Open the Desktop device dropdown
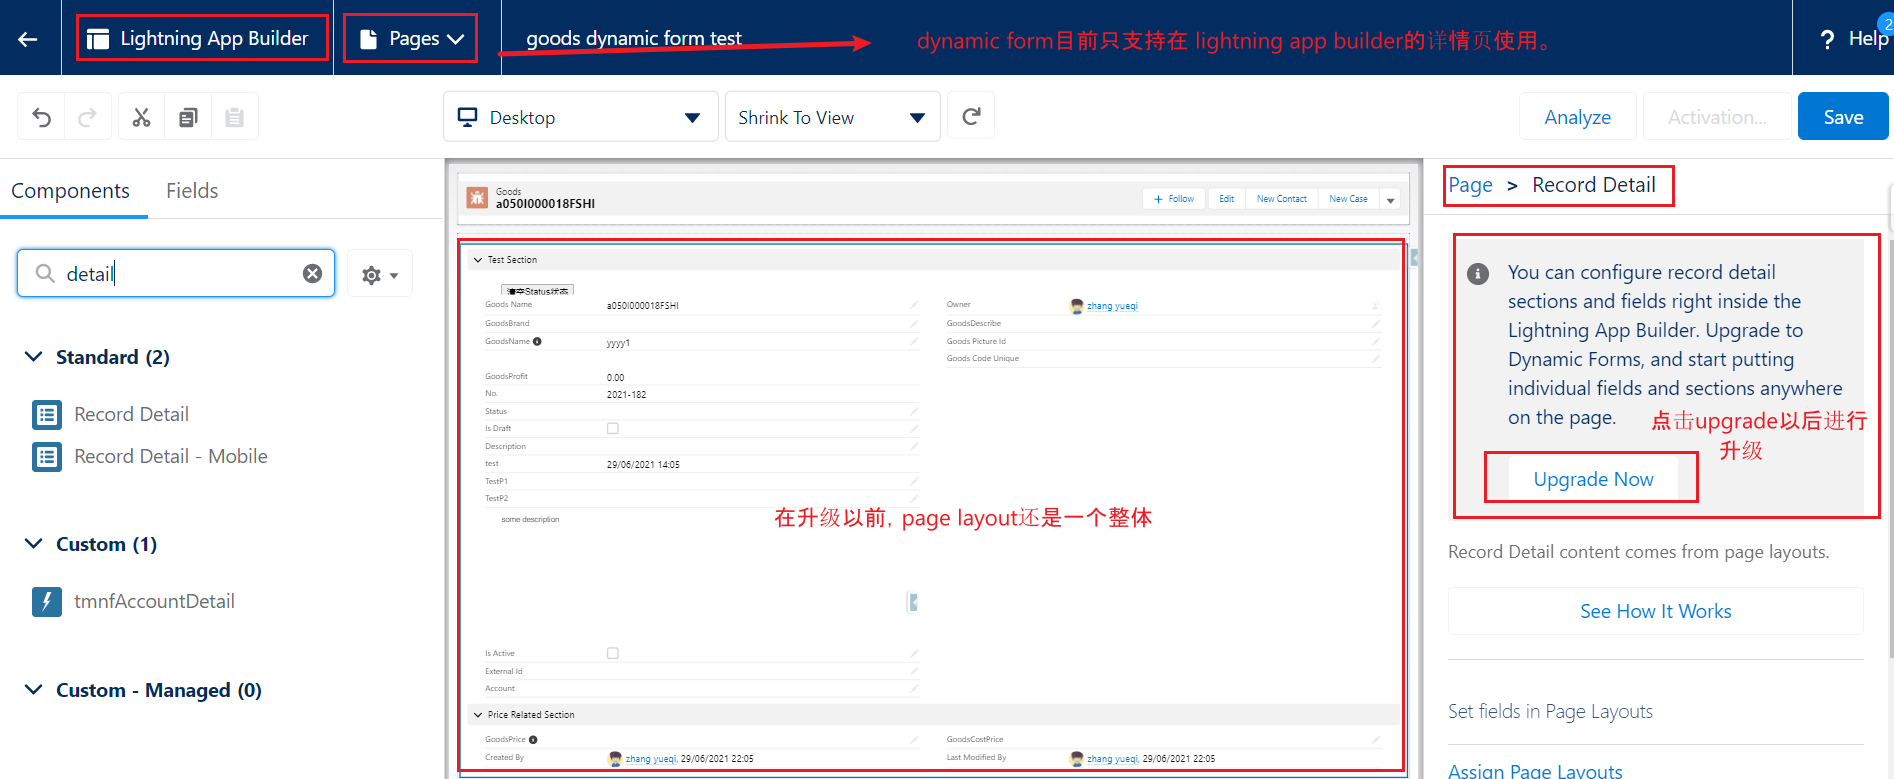 580,117
